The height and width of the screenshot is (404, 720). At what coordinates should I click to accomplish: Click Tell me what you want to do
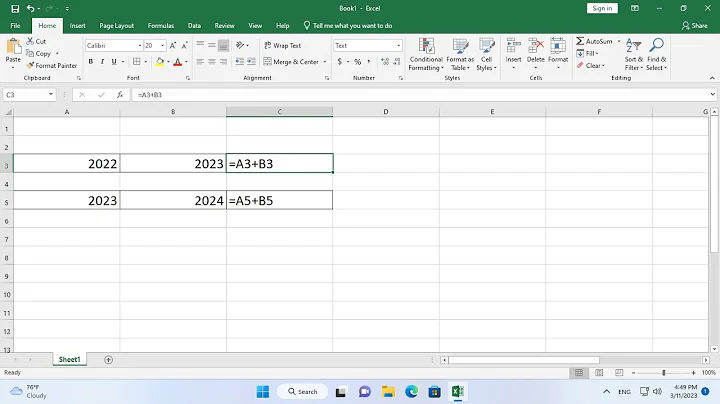point(348,26)
